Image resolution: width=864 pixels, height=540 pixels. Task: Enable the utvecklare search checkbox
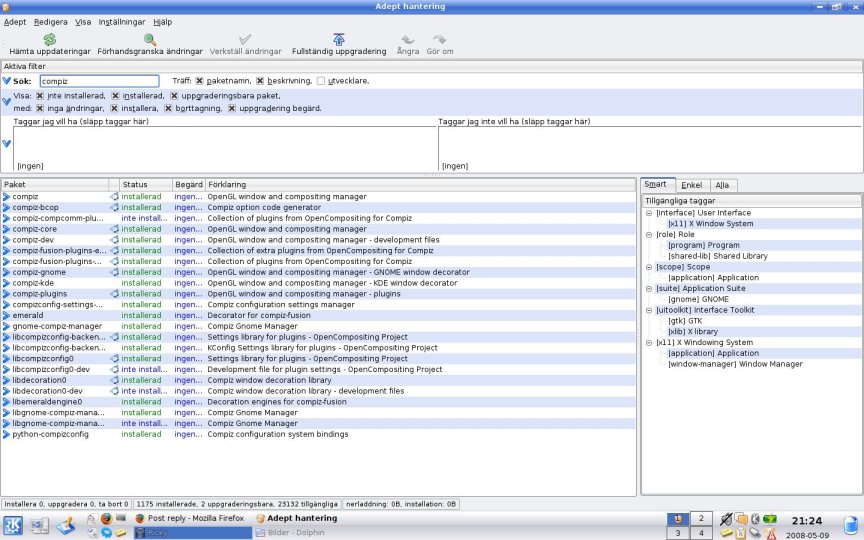pos(321,81)
